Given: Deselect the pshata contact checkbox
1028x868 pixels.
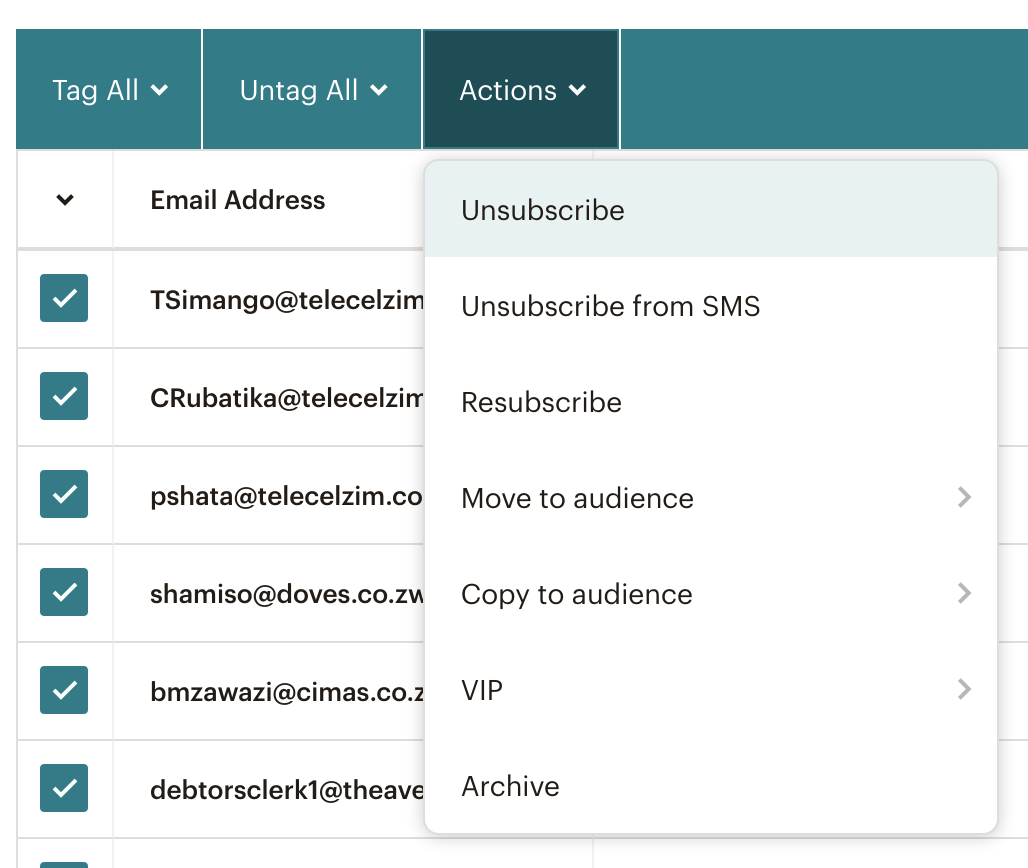Looking at the screenshot, I should tap(64, 494).
